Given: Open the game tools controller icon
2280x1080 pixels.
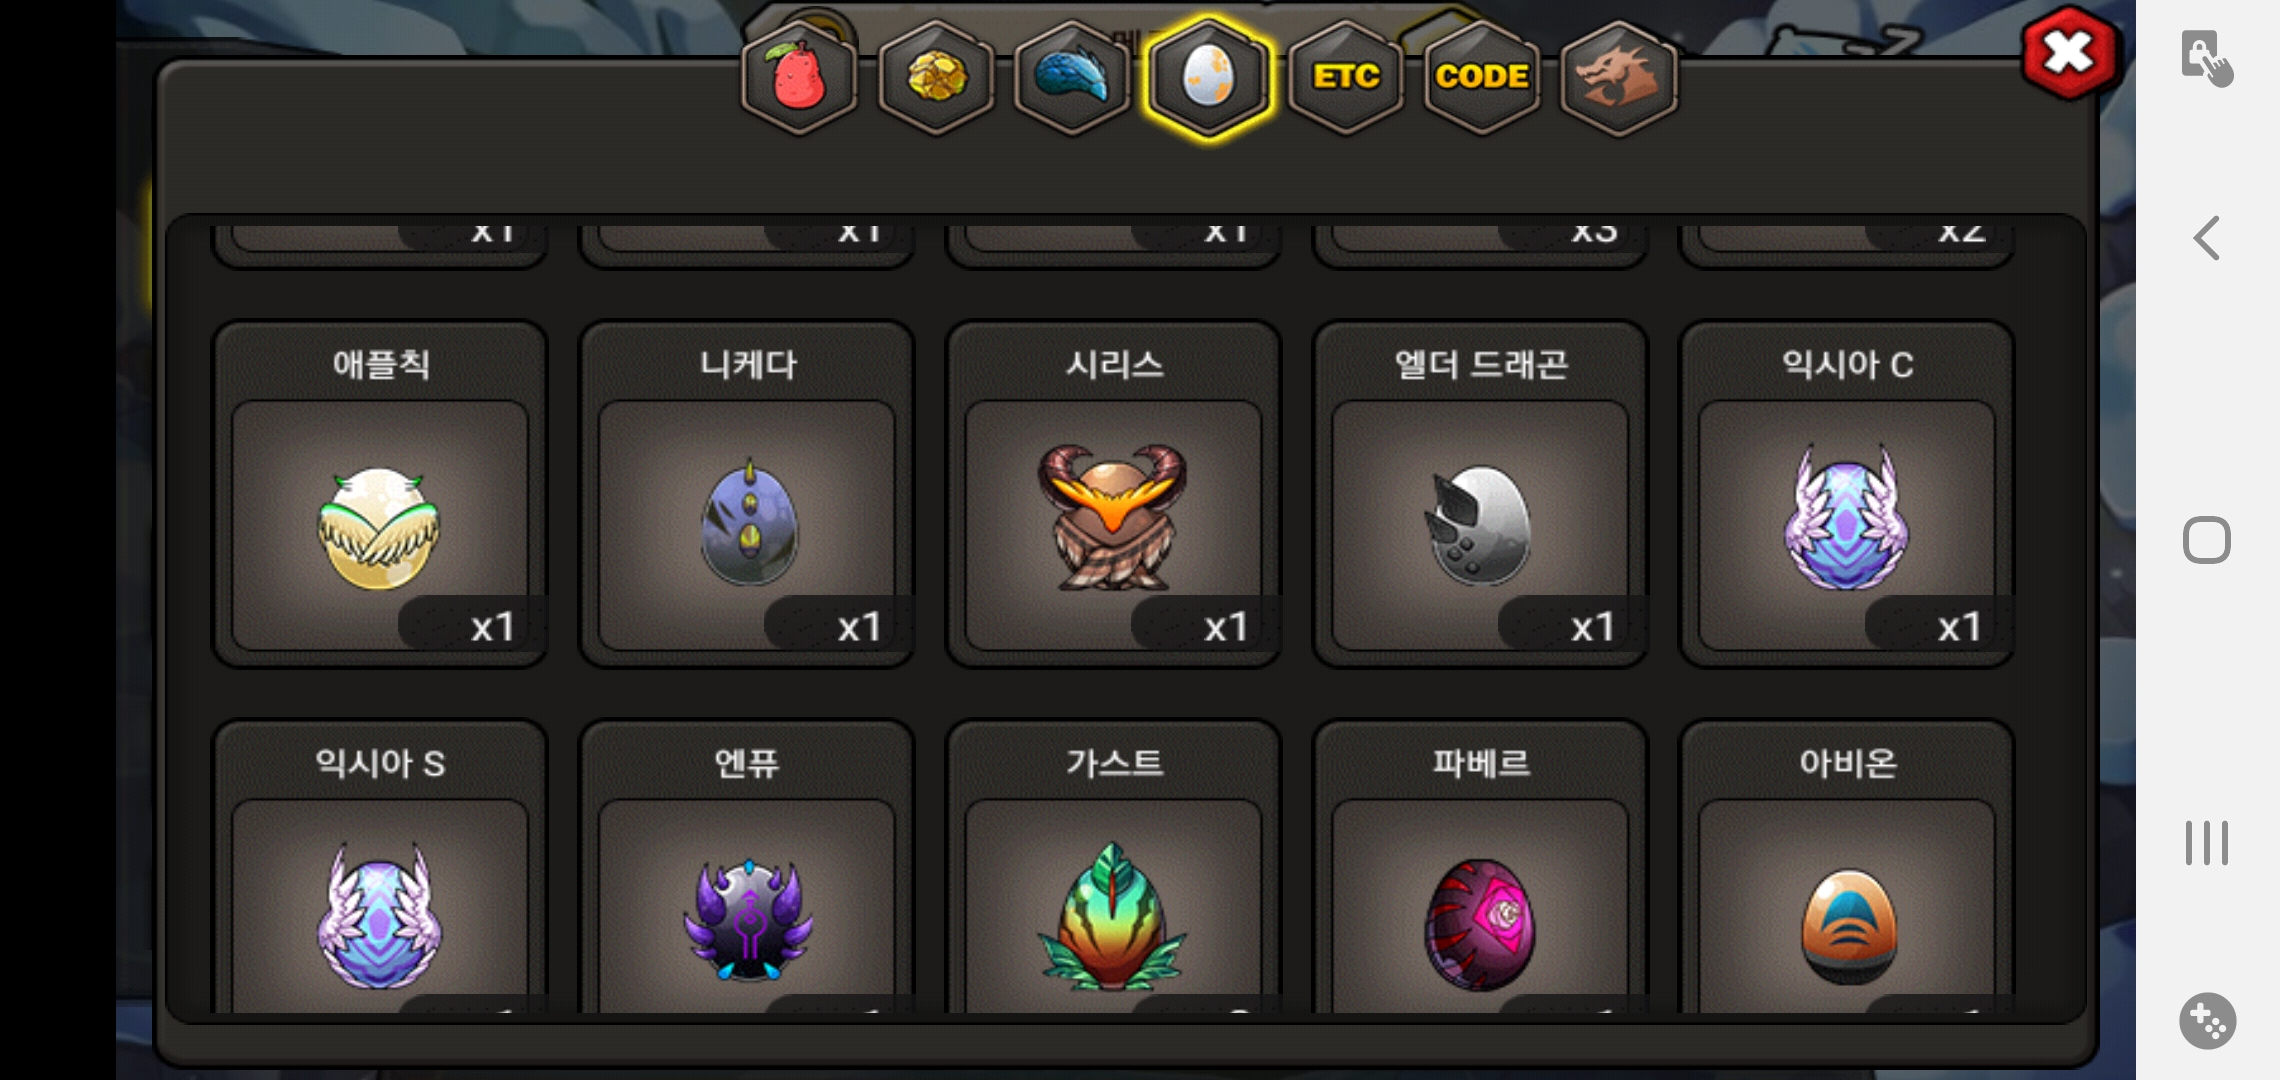Looking at the screenshot, I should pos(2208,1021).
